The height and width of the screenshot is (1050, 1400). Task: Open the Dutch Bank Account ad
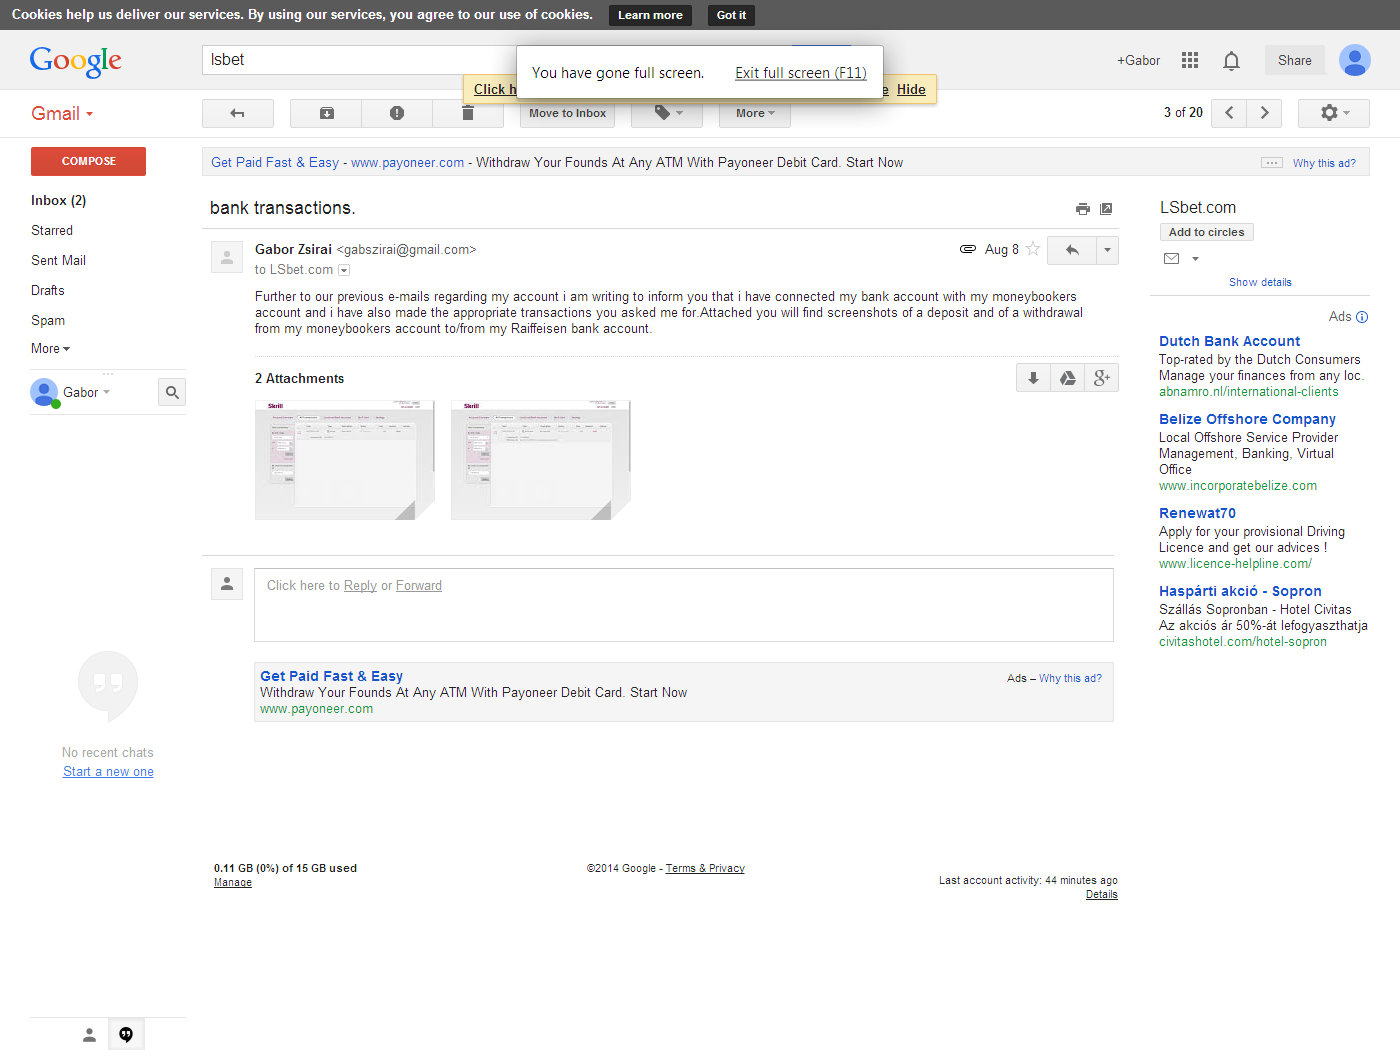point(1230,341)
